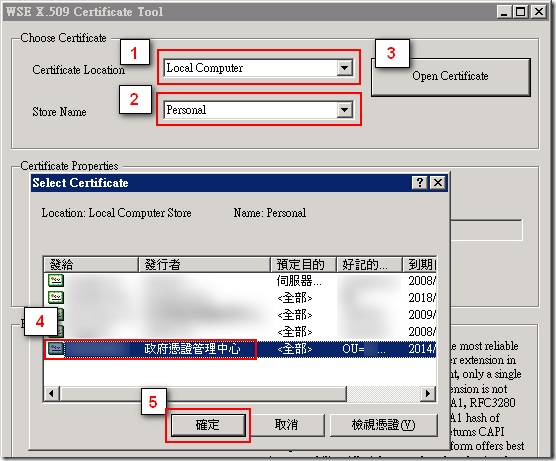Click the OU= friendly name cell

click(364, 349)
